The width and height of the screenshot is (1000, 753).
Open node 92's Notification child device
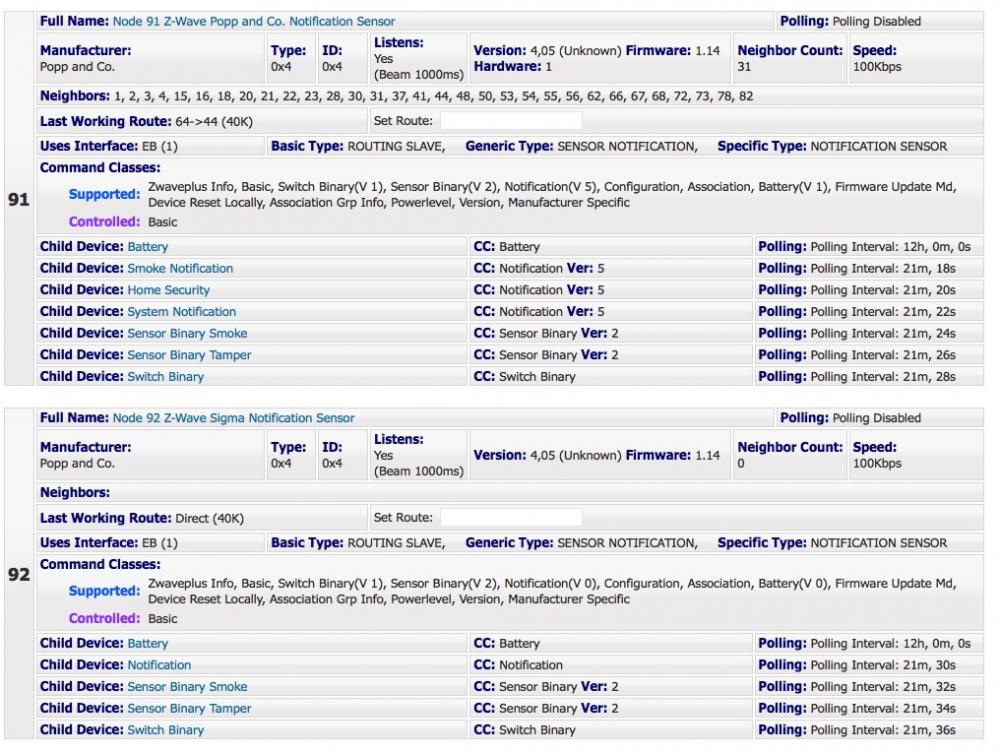159,665
